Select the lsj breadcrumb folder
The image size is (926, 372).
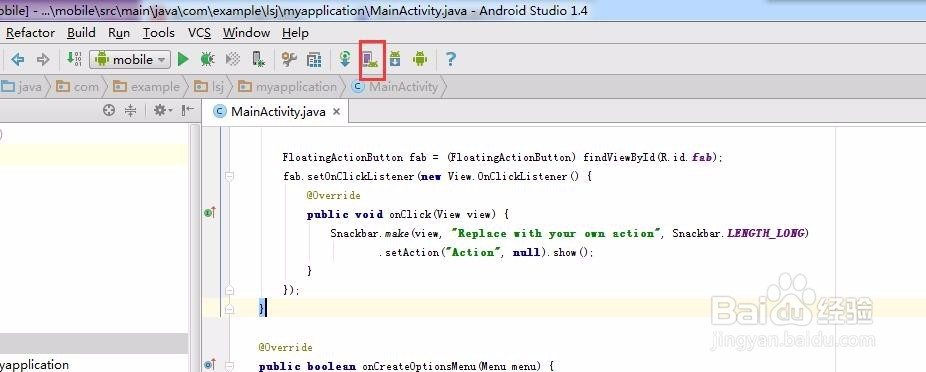(209, 87)
